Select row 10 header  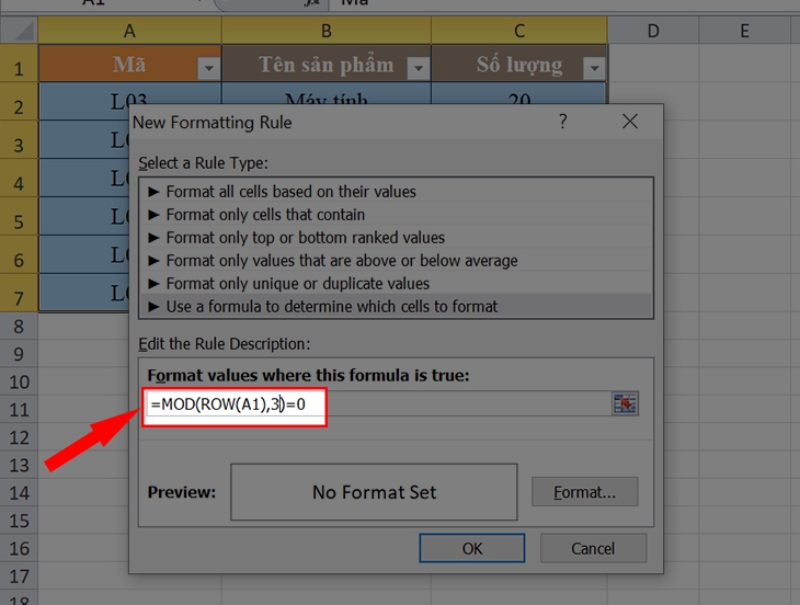[19, 382]
